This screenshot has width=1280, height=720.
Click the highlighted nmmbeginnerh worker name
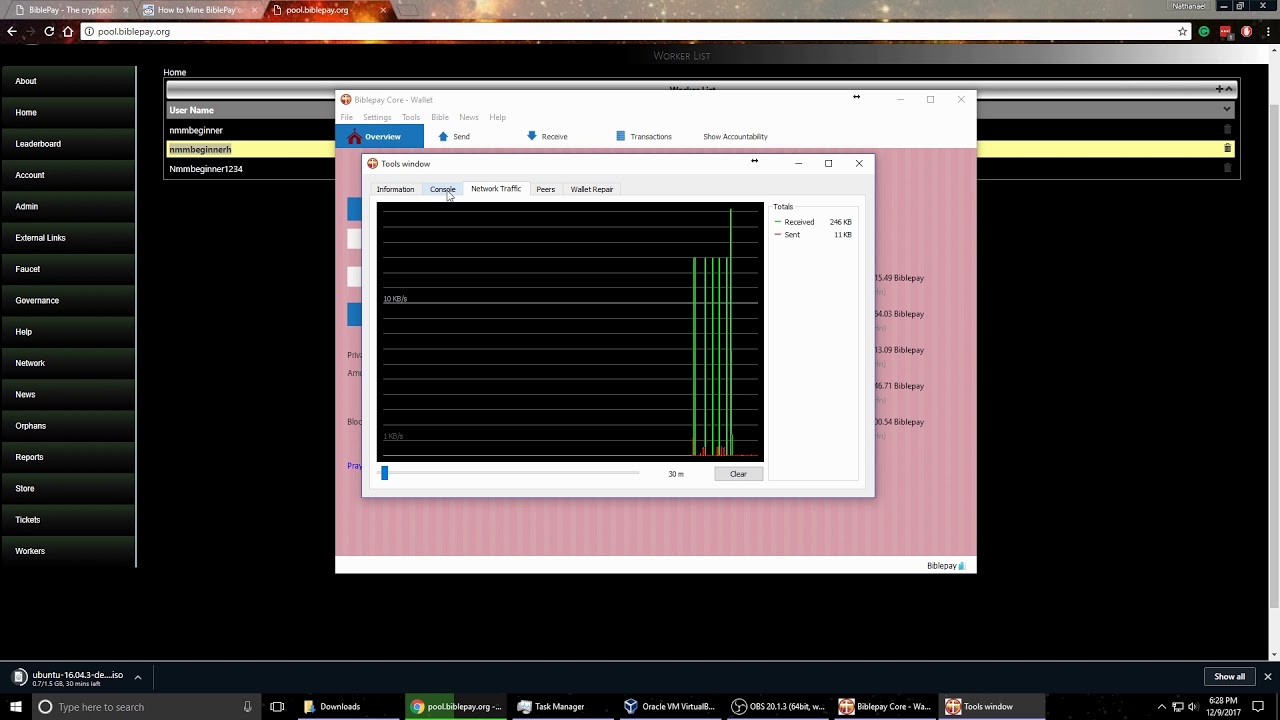[200, 149]
